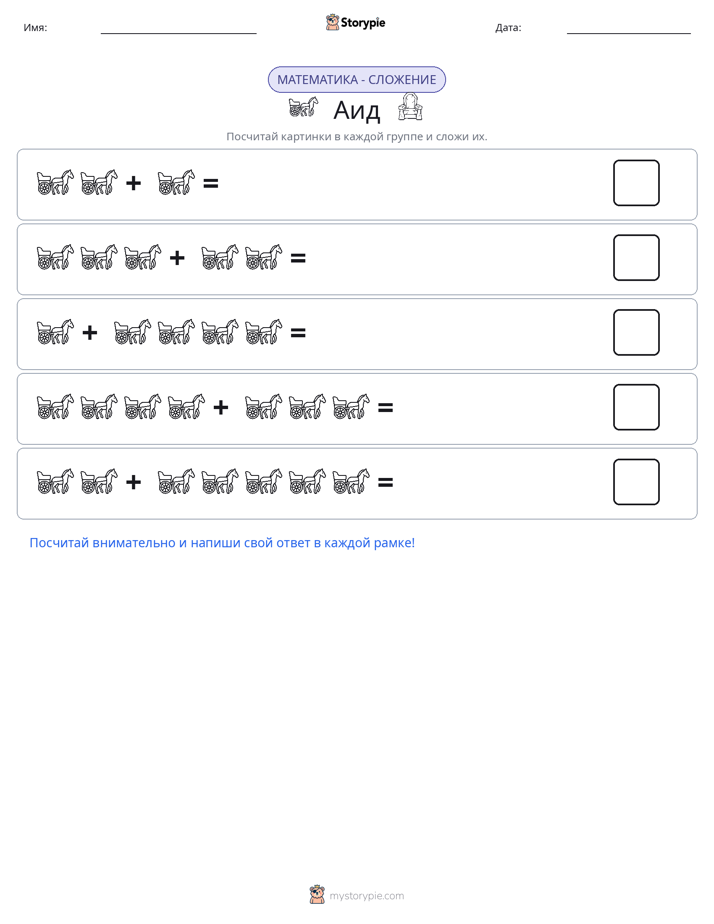Click the МАТЕМАТИКА - СЛОЖЕНИЕ badge
The image size is (714, 924).
357,80
